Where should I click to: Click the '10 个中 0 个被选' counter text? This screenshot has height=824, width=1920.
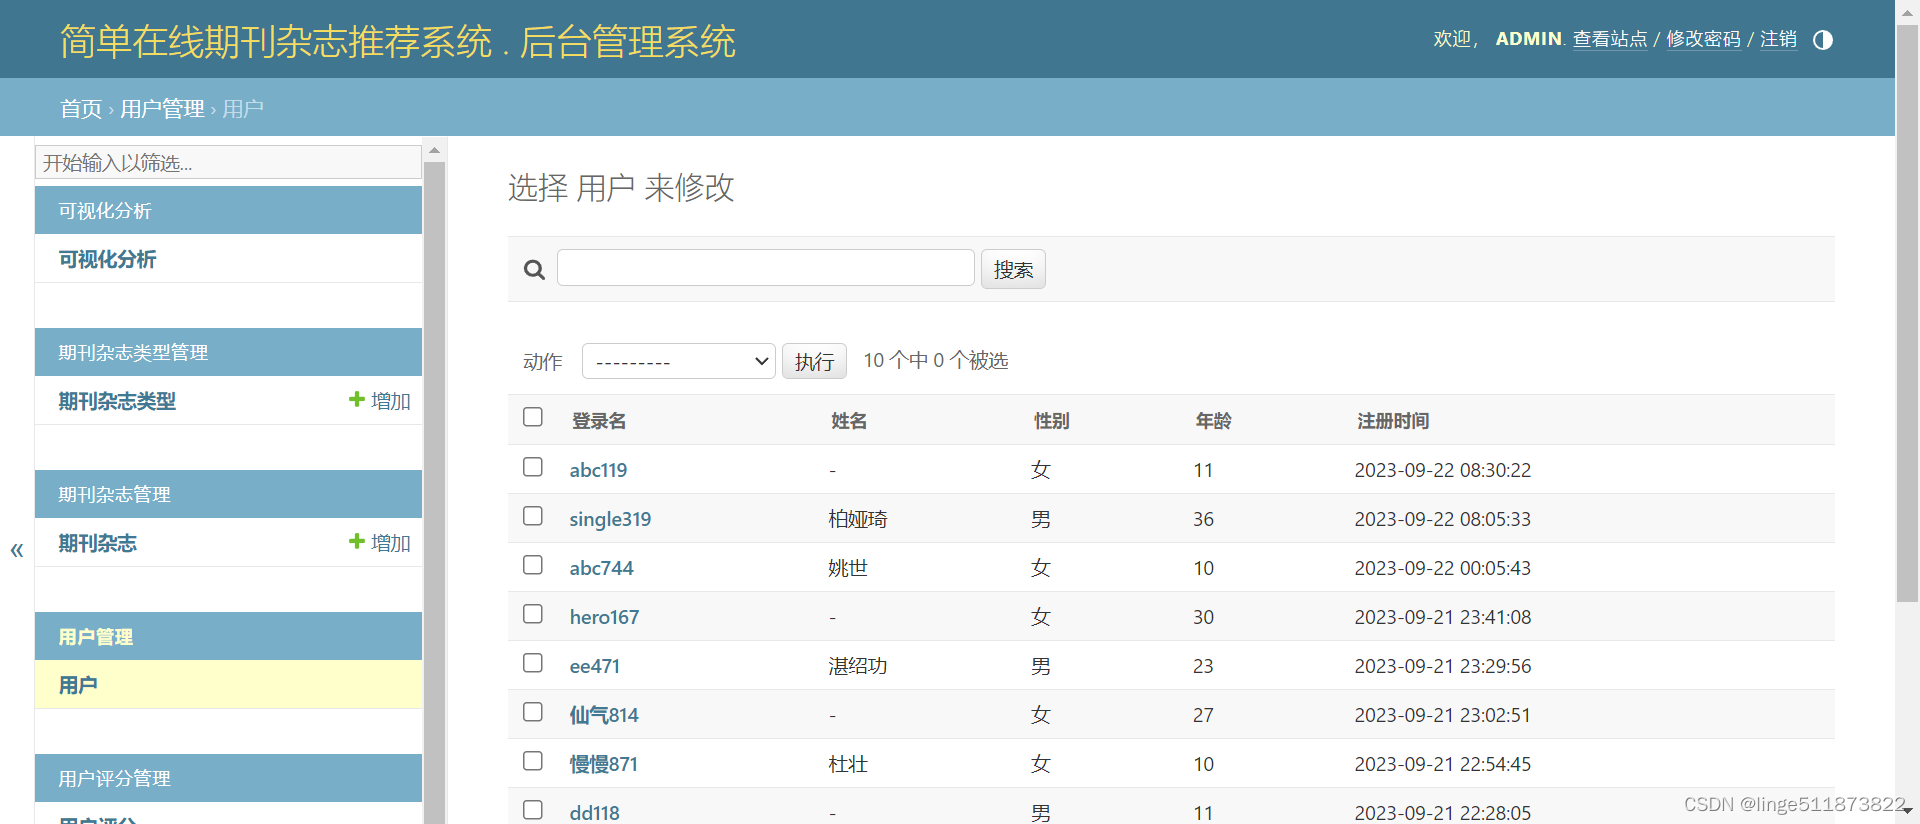click(936, 360)
